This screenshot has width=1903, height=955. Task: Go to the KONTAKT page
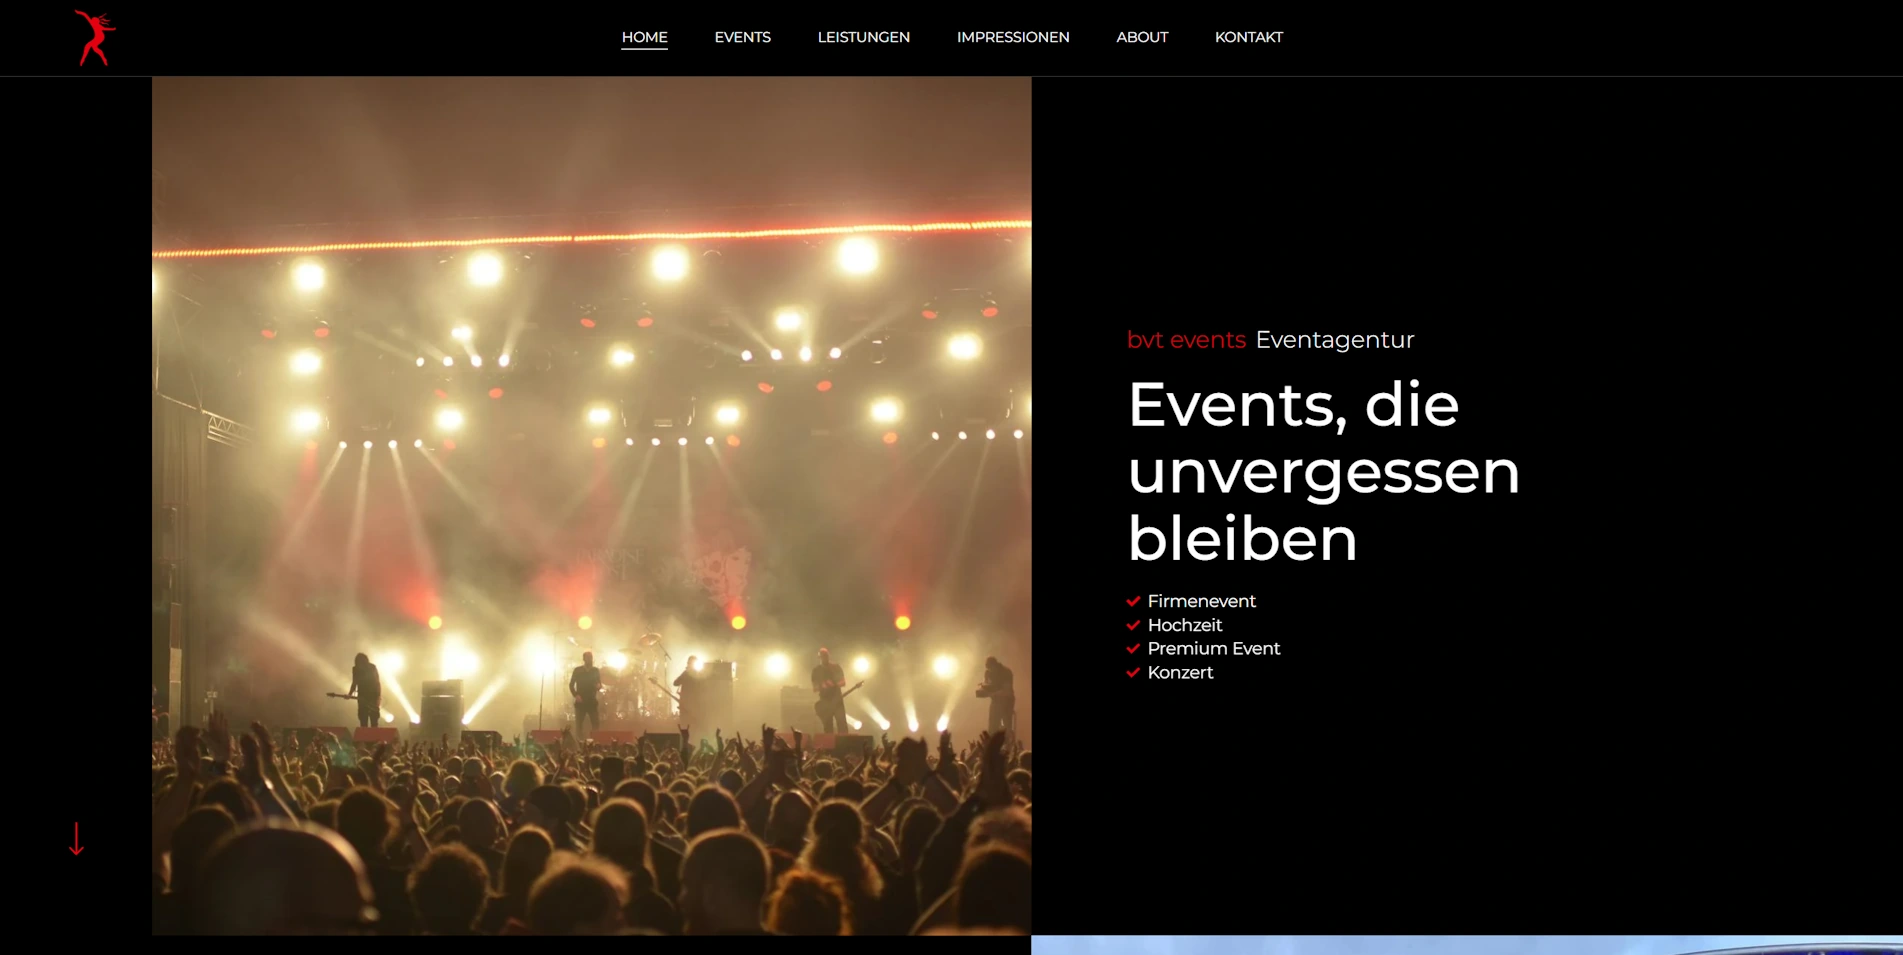point(1248,37)
